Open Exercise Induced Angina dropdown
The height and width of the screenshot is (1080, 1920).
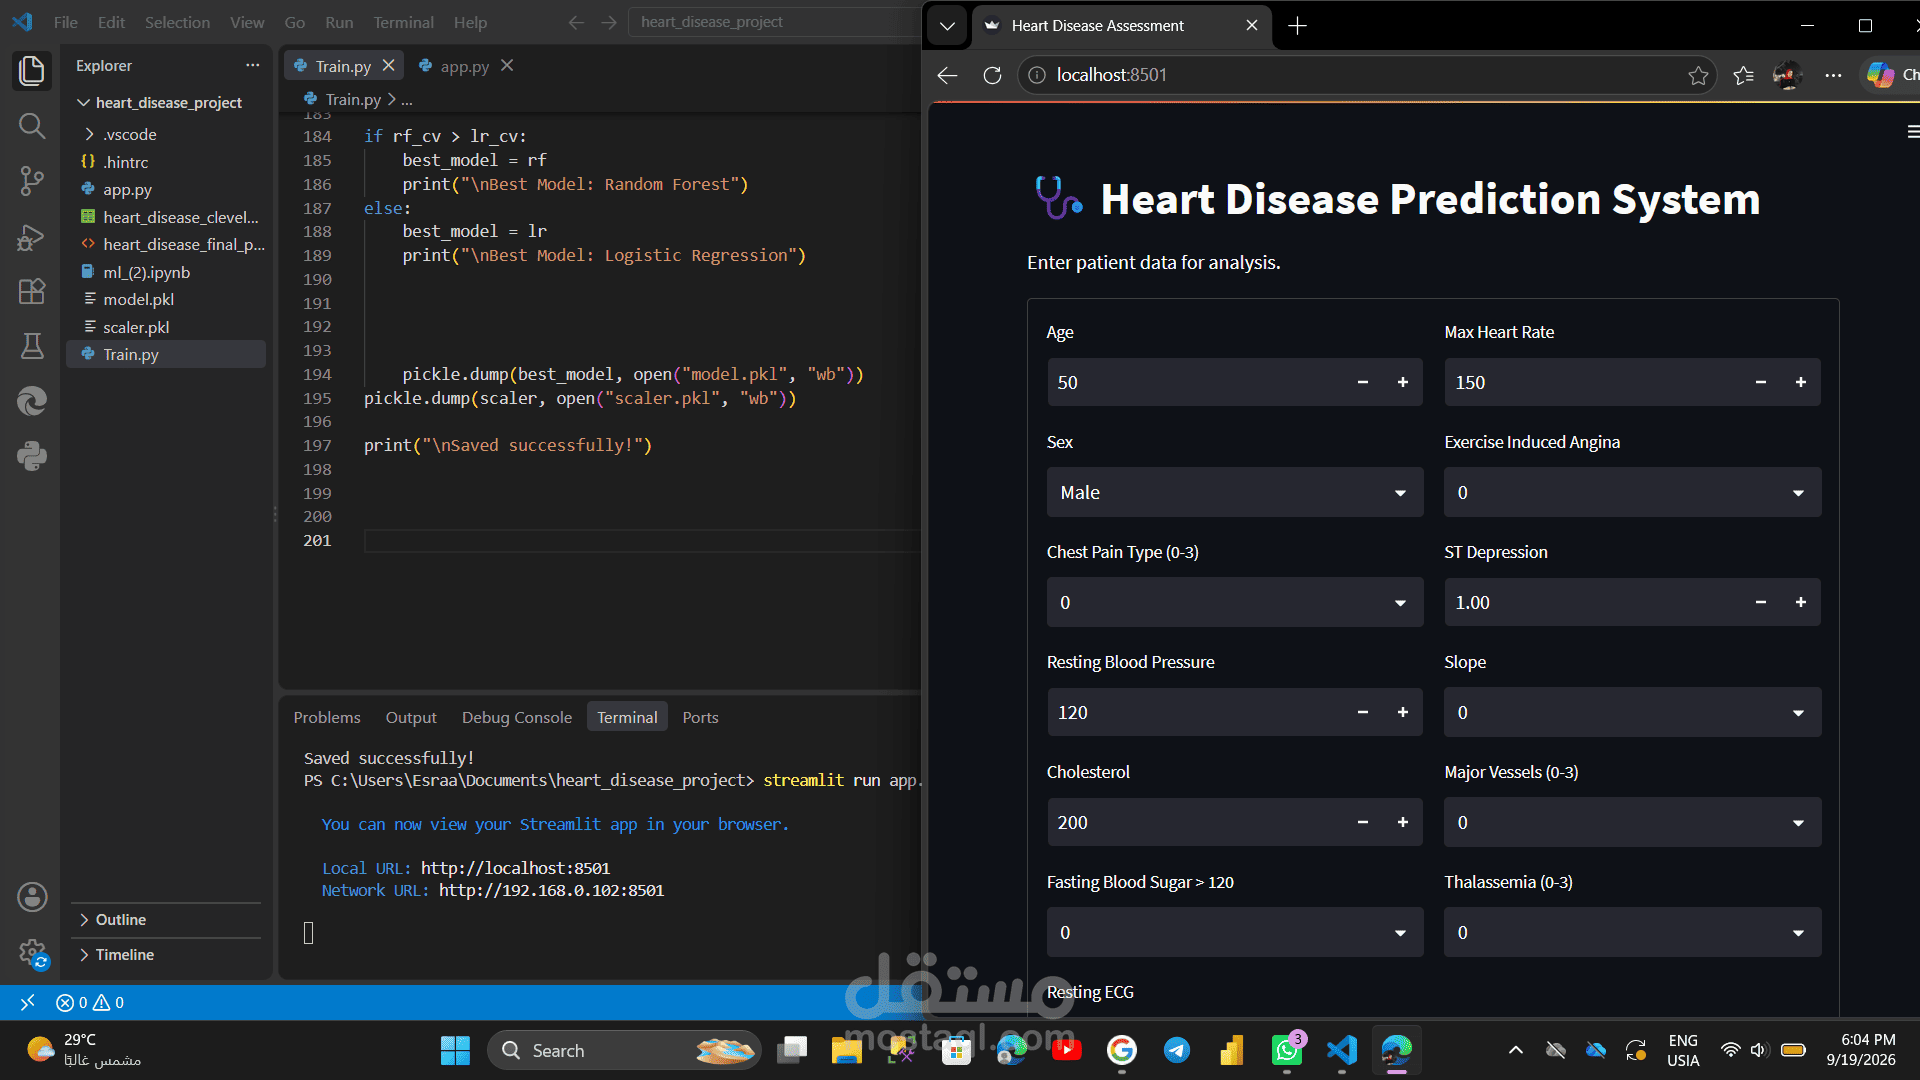pos(1632,492)
